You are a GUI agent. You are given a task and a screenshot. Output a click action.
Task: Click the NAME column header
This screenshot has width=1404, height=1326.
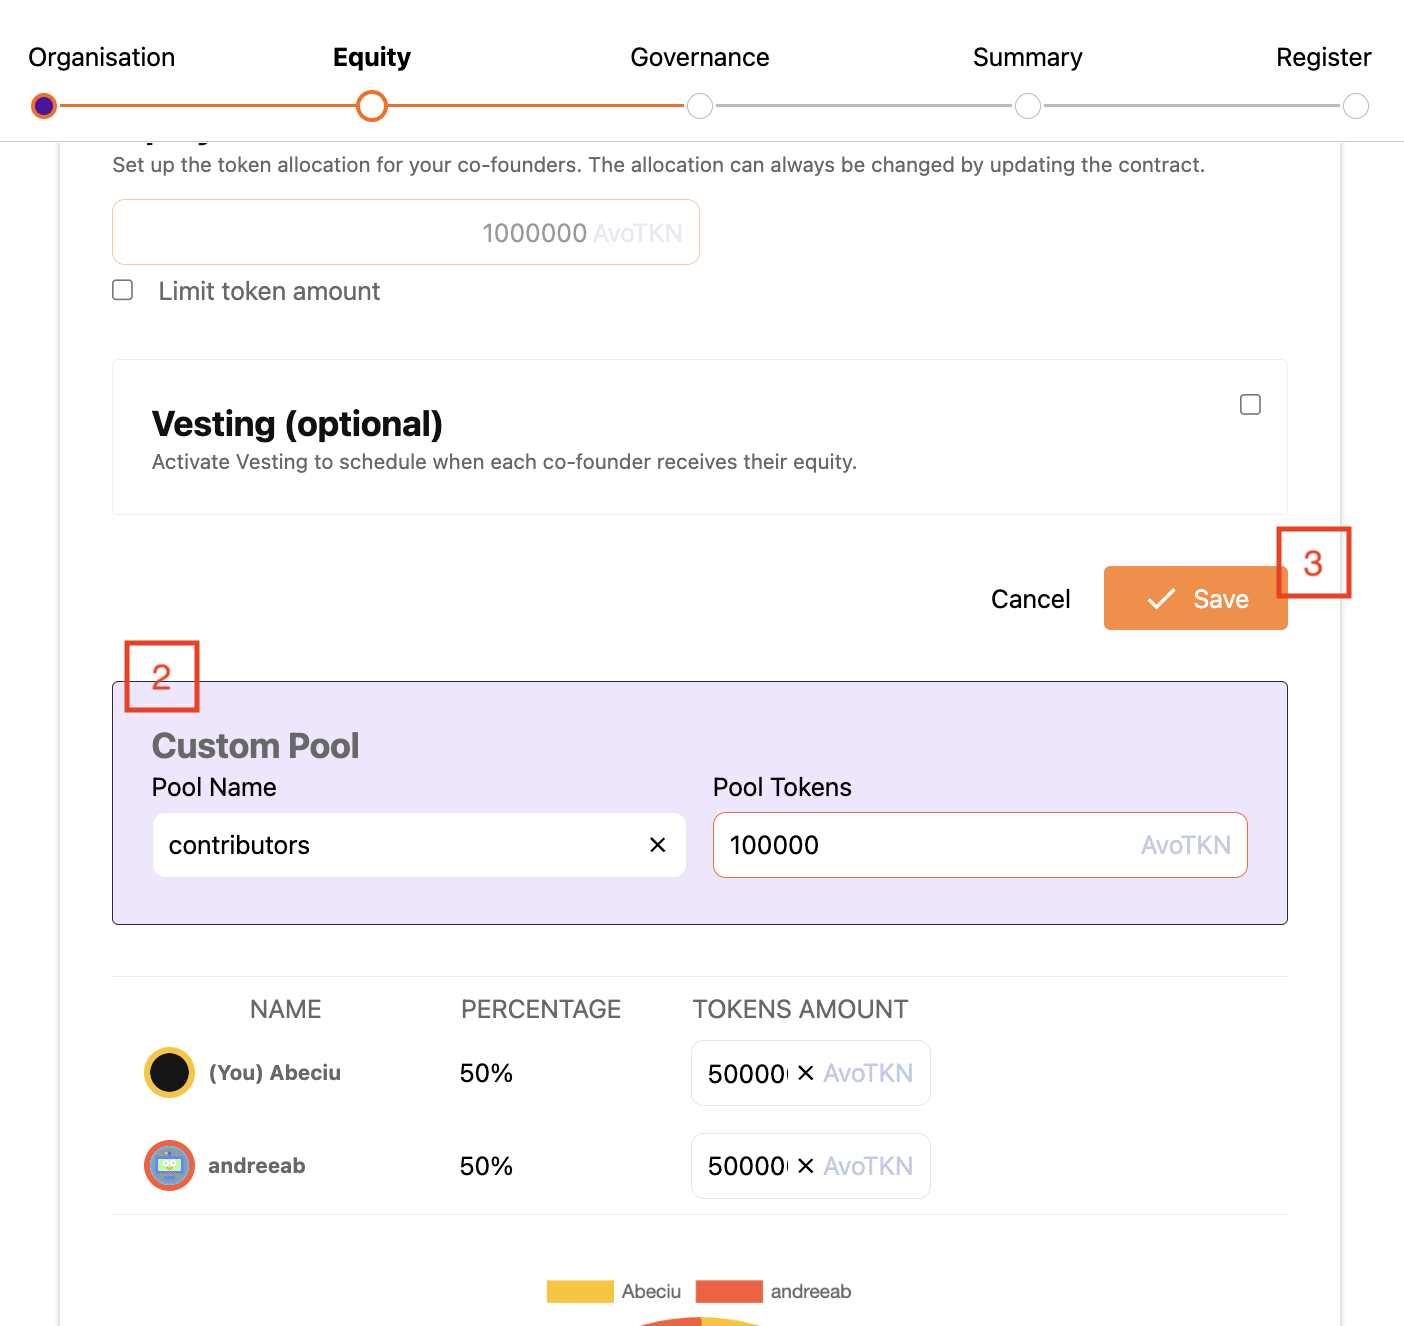[x=286, y=1009]
